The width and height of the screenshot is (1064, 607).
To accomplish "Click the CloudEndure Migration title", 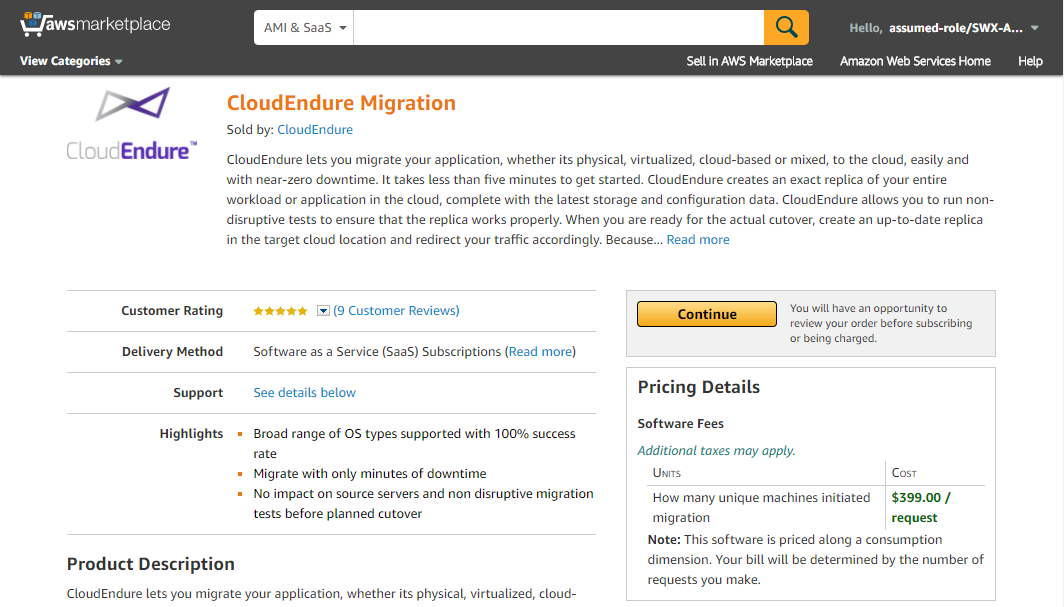I will [x=341, y=102].
